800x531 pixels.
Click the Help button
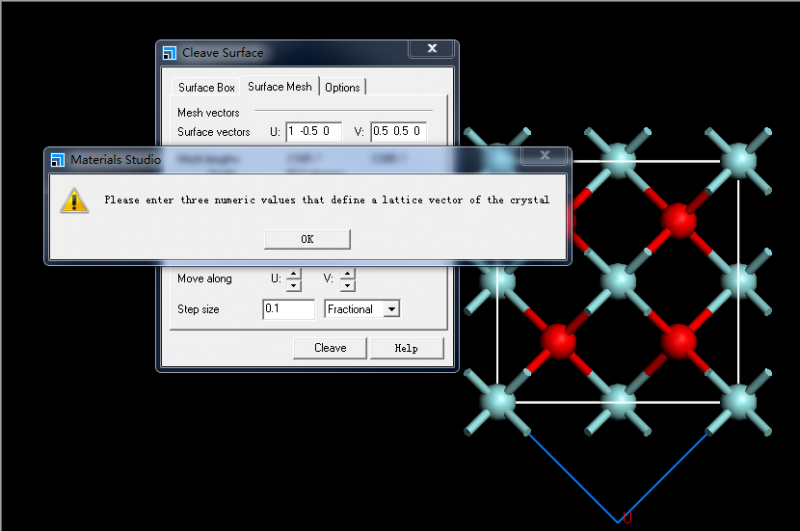(x=407, y=348)
